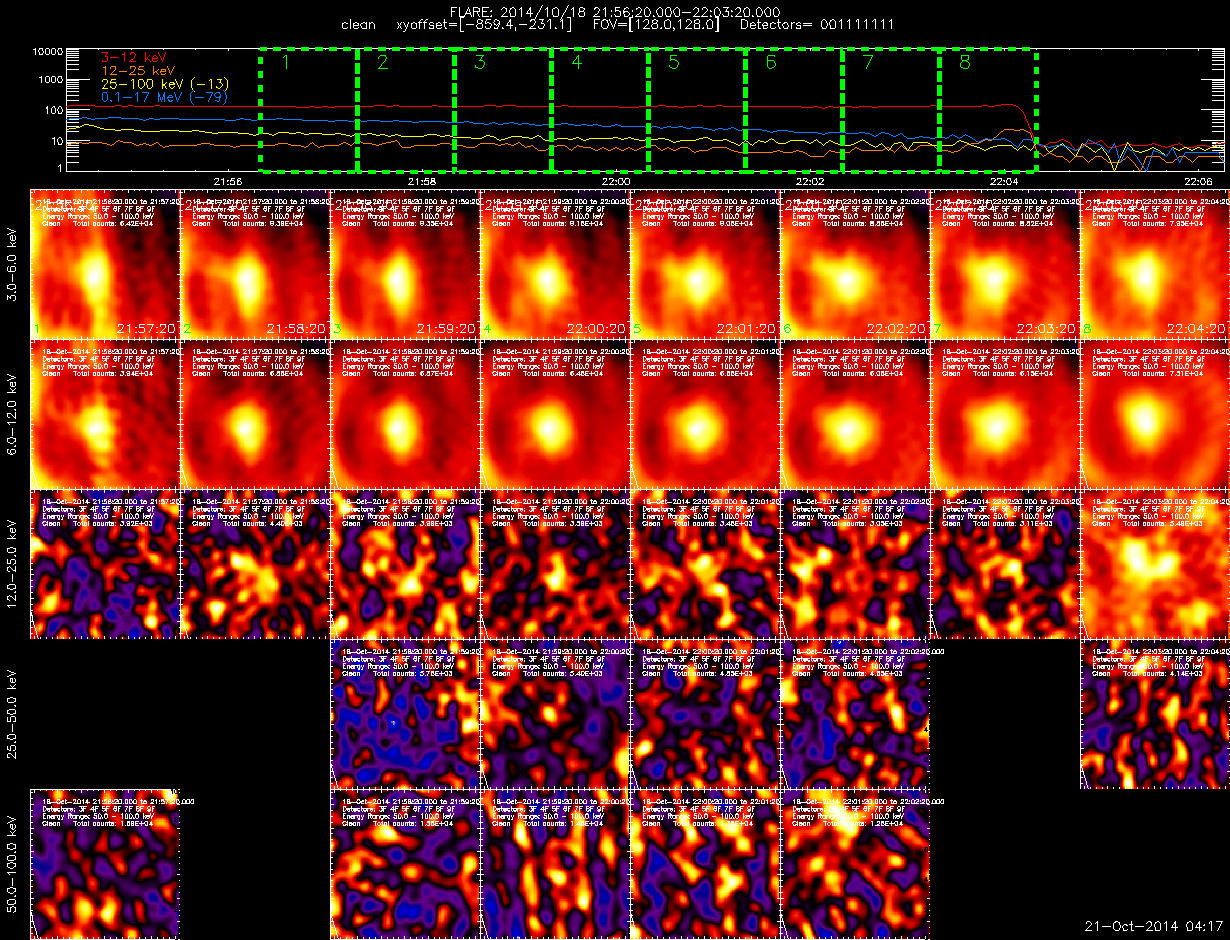Open the 3.0-6.0 keV image stamped 22:04:20
Image resolution: width=1230 pixels, height=940 pixels.
tap(1155, 263)
